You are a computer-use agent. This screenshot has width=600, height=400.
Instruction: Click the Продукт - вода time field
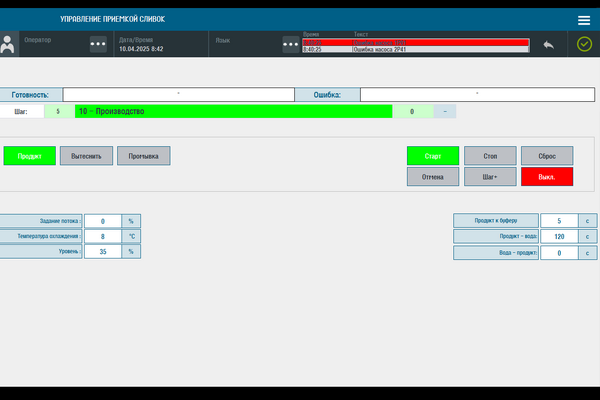558,237
